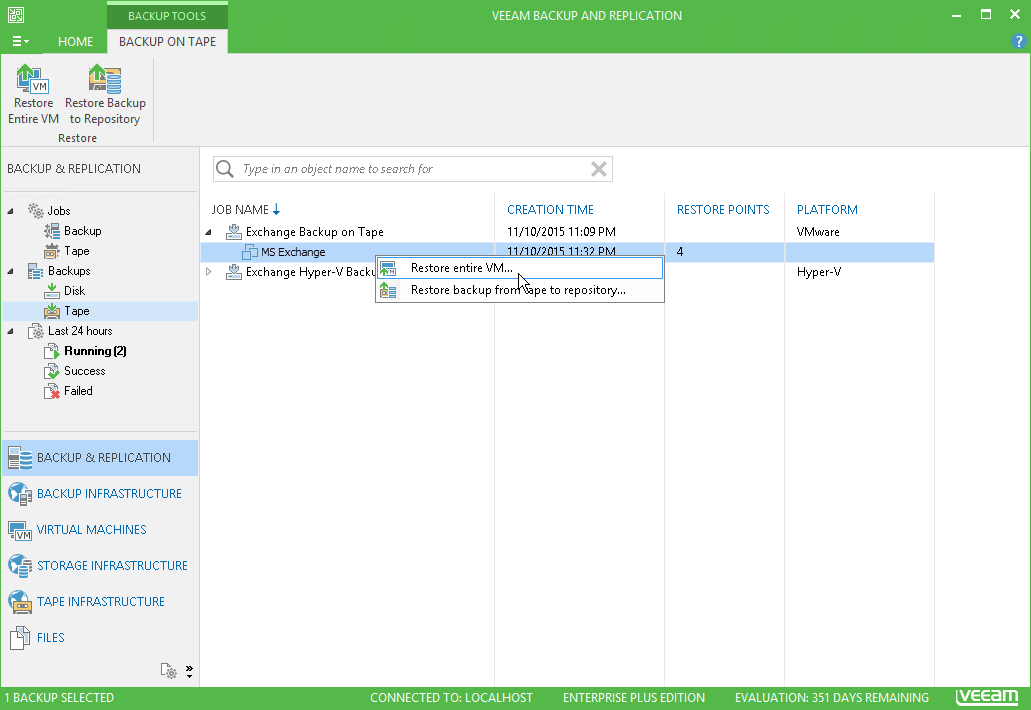Choose Restore backup from tape to repository

pyautogui.click(x=519, y=290)
